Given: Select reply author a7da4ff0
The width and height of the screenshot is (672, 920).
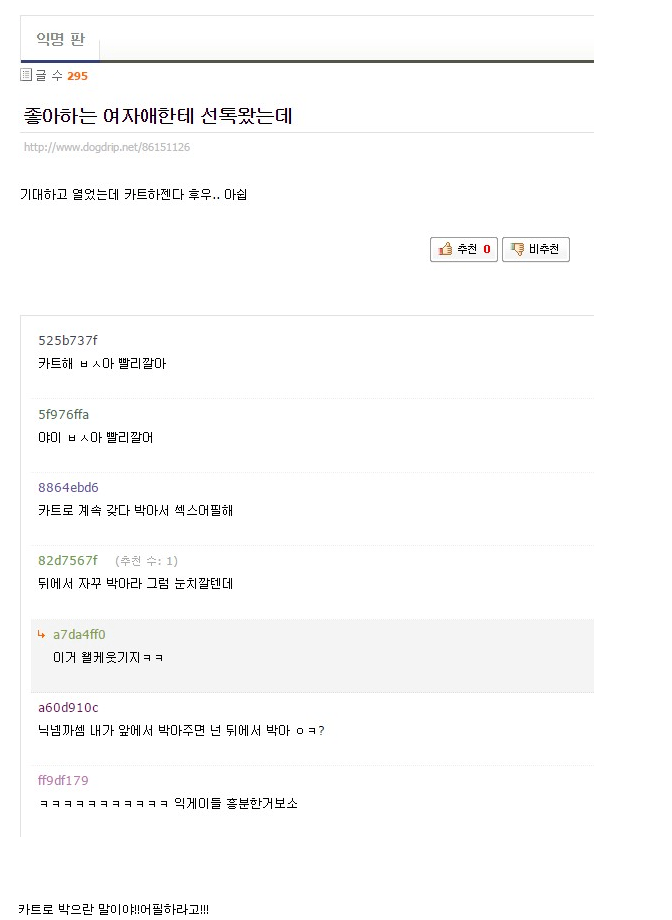Looking at the screenshot, I should [79, 634].
